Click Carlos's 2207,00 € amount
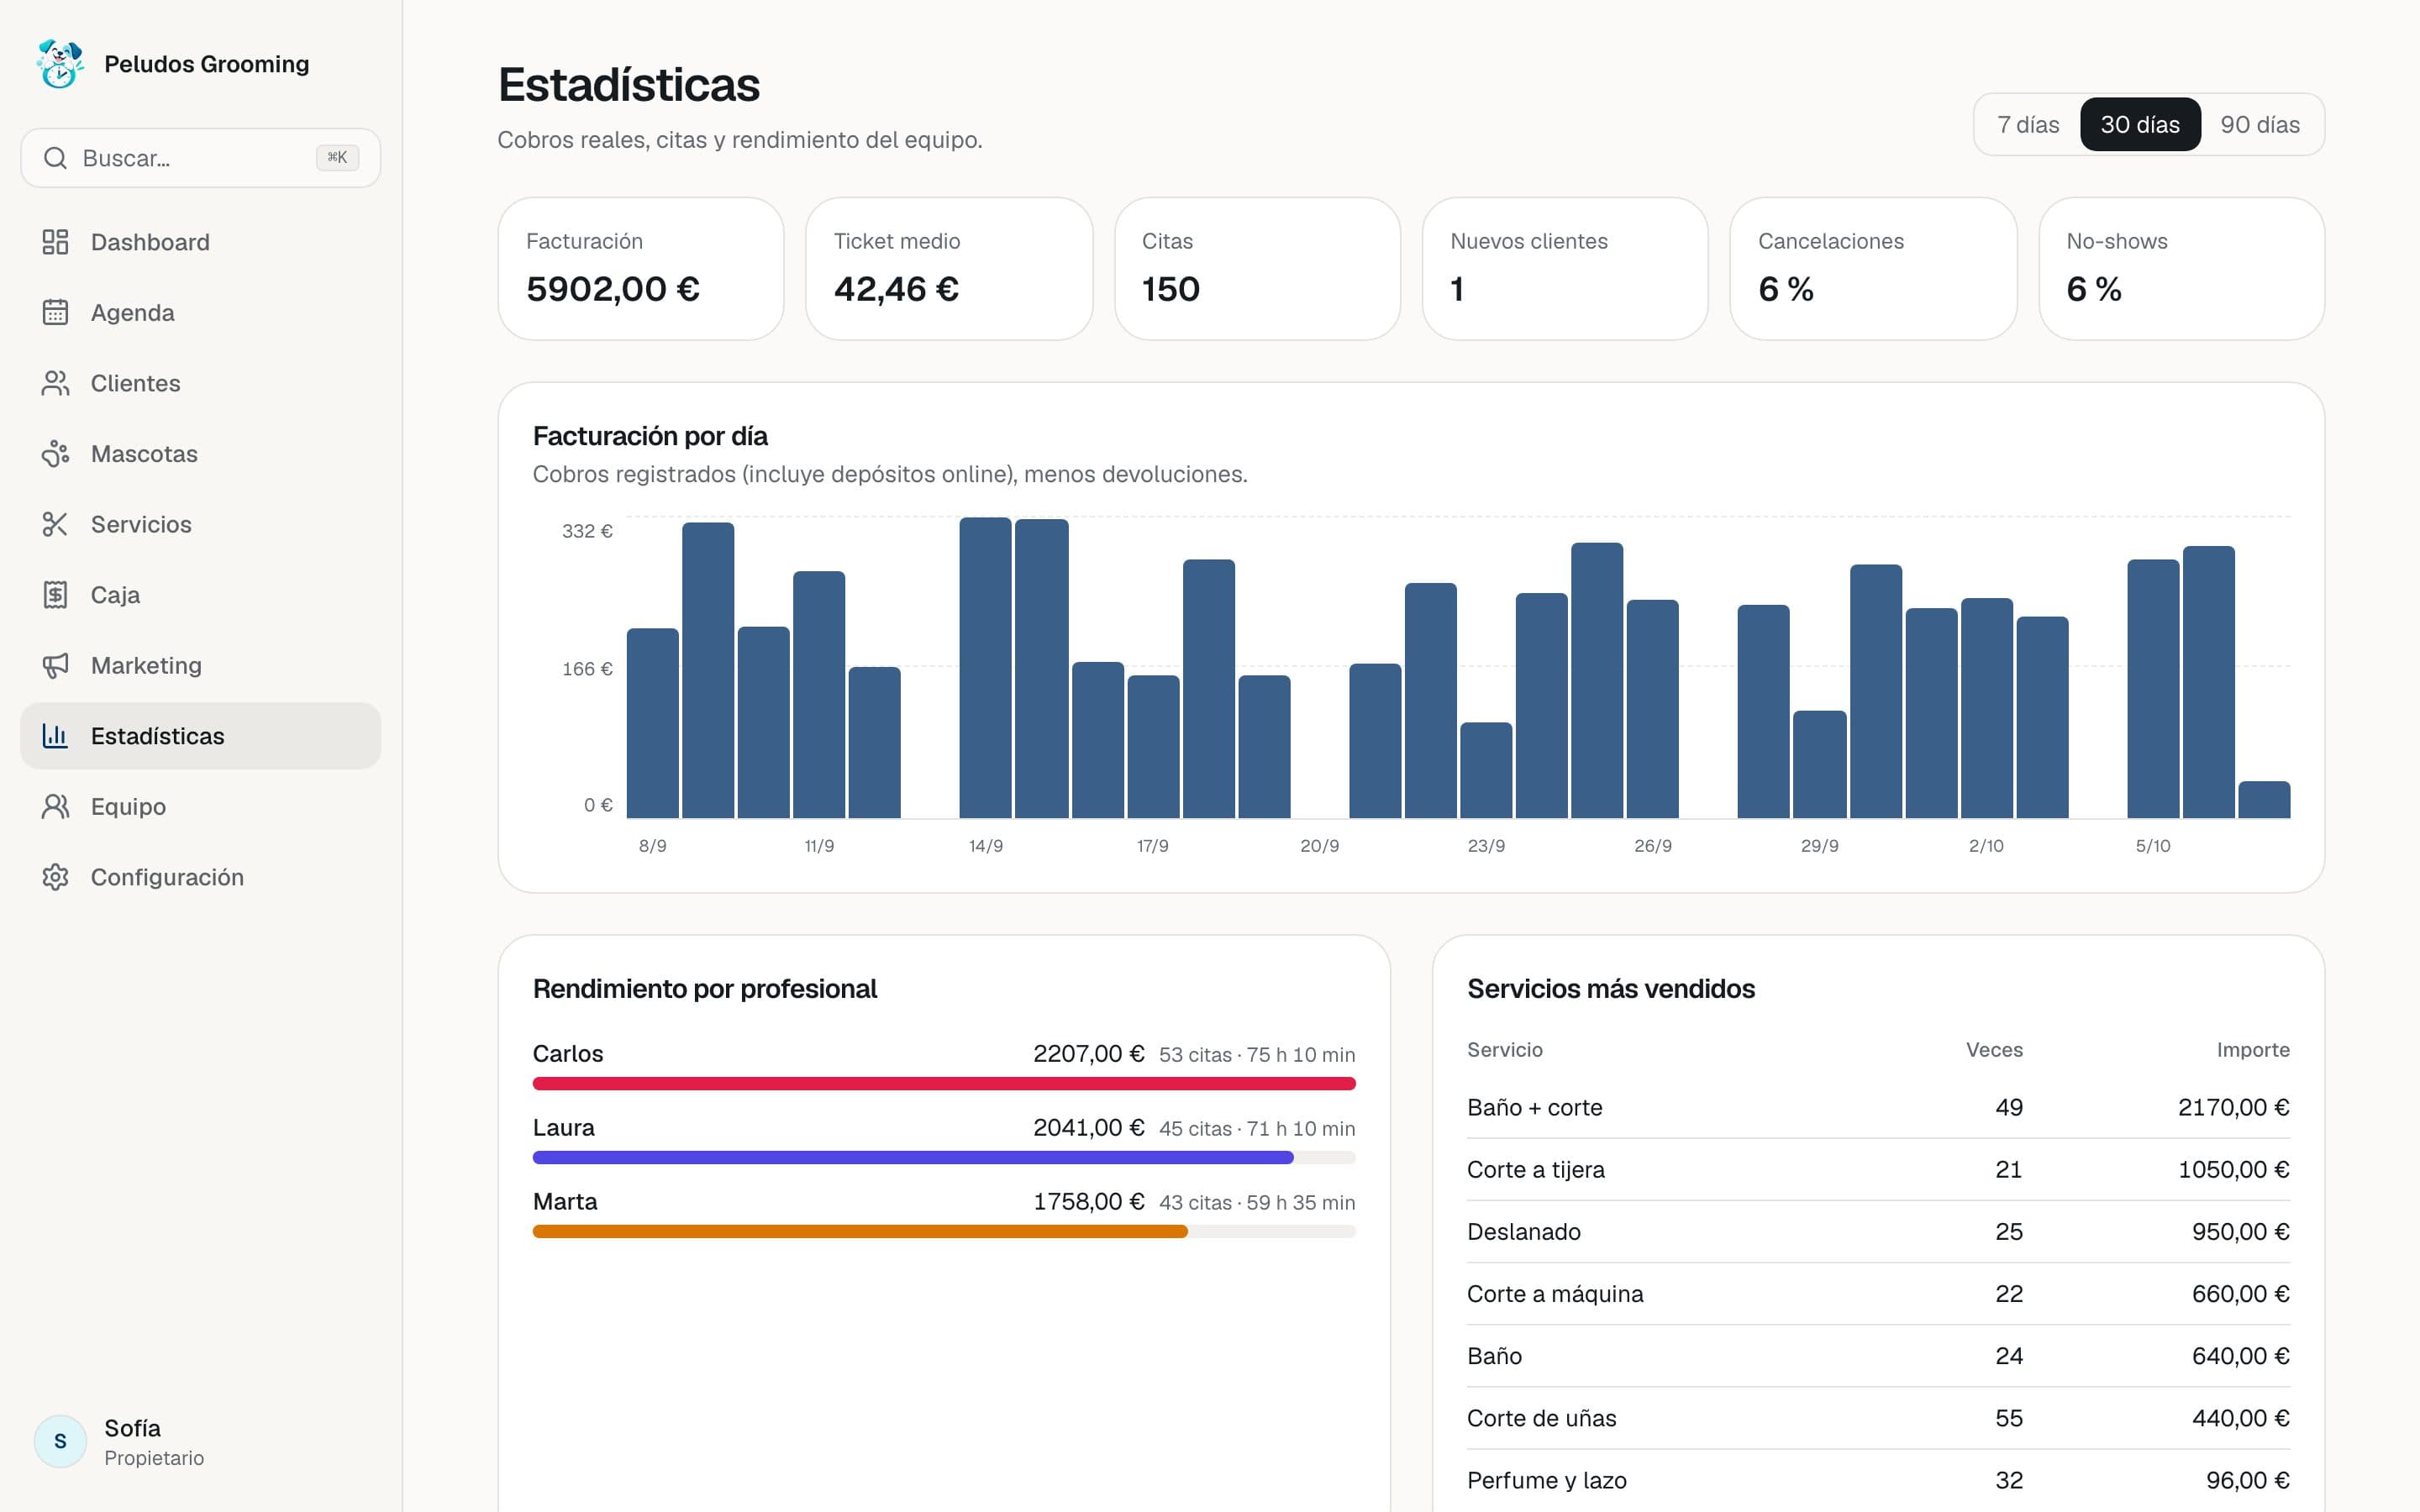 (1088, 1054)
